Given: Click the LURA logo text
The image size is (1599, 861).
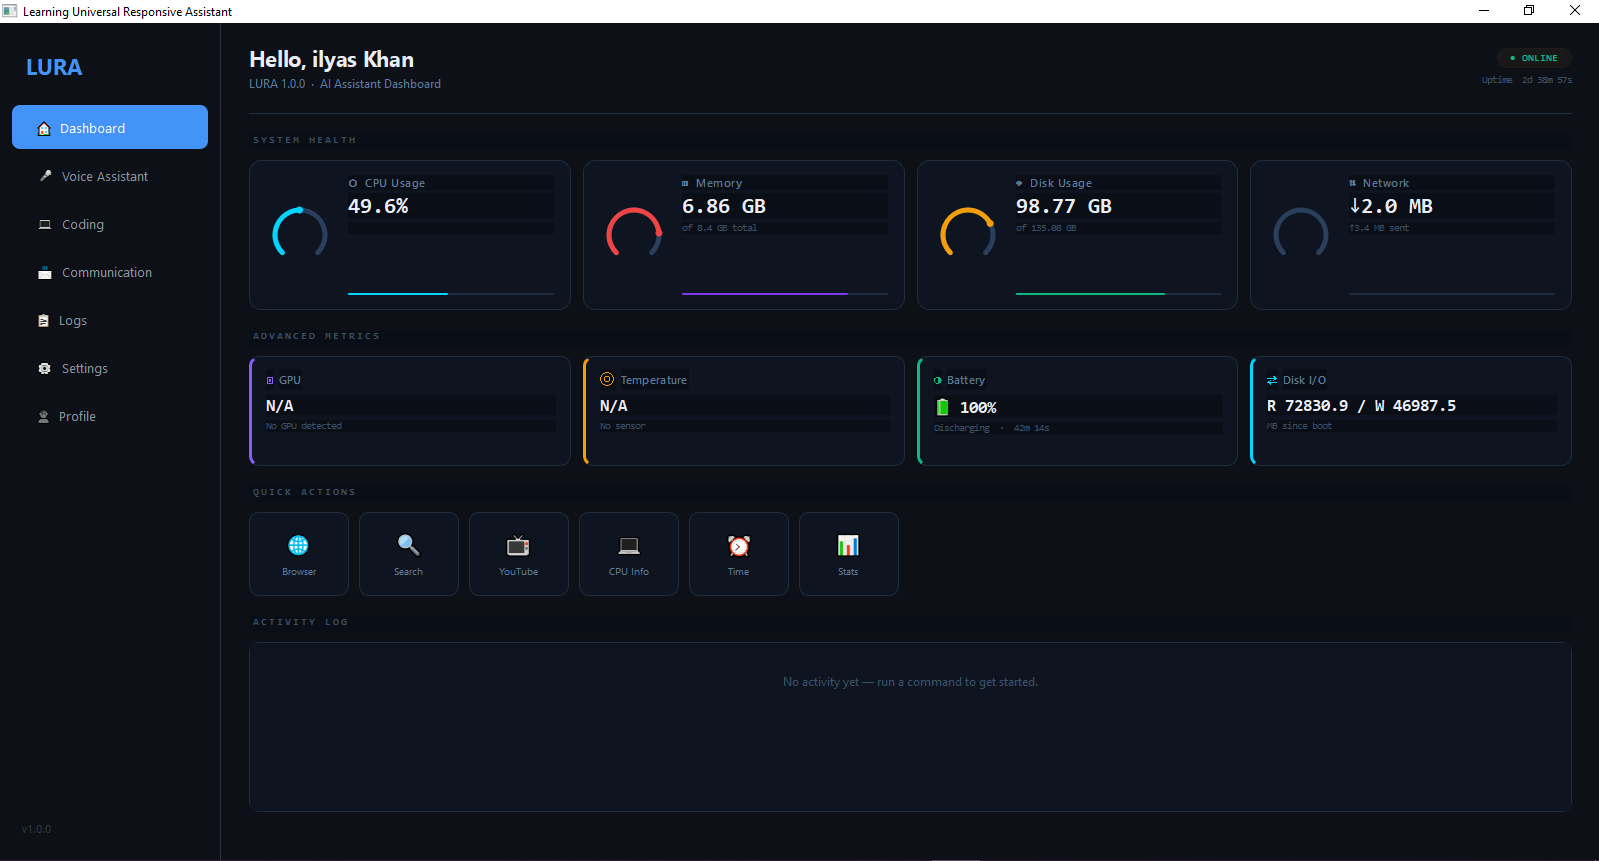Looking at the screenshot, I should click(54, 67).
